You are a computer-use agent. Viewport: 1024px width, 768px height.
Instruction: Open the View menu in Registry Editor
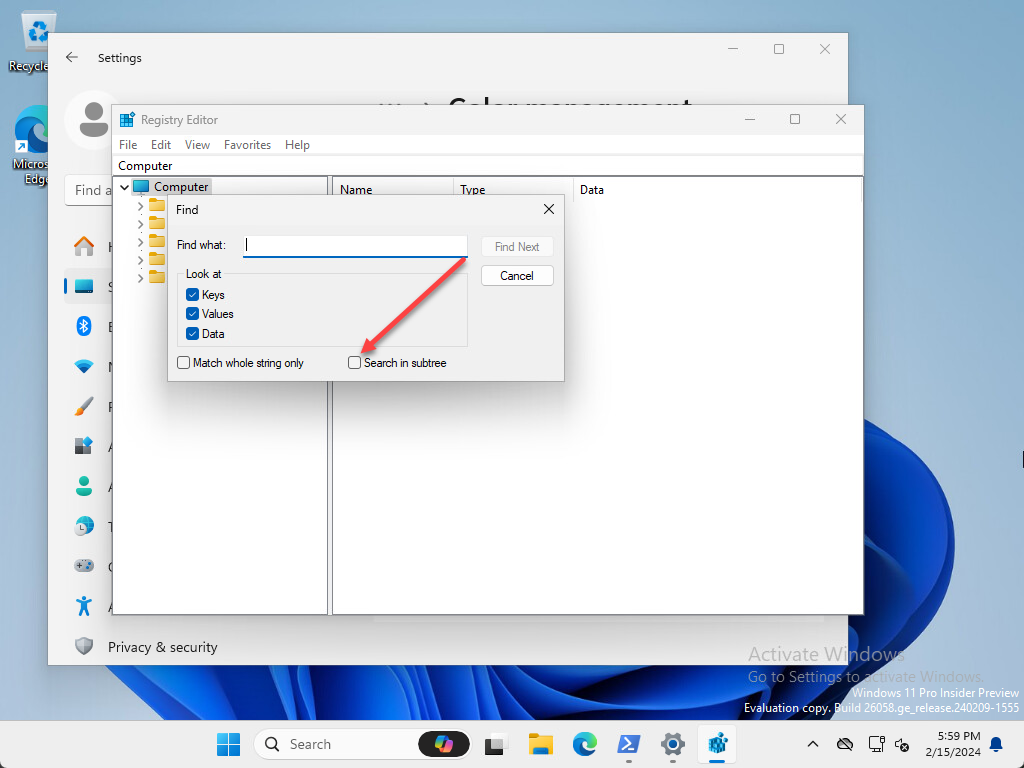click(197, 145)
